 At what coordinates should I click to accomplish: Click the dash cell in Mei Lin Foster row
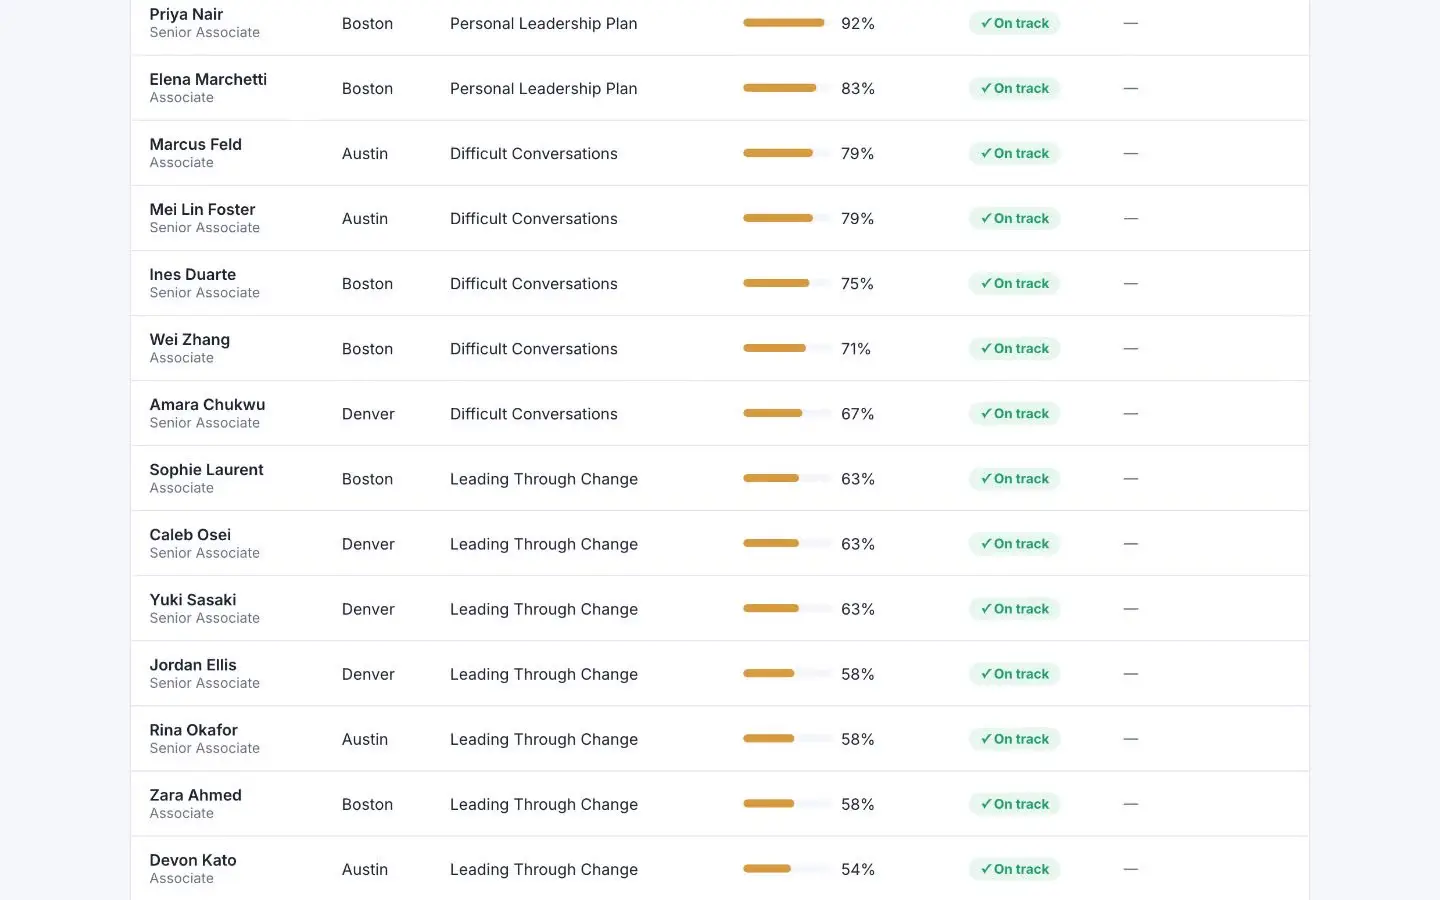[1131, 218]
